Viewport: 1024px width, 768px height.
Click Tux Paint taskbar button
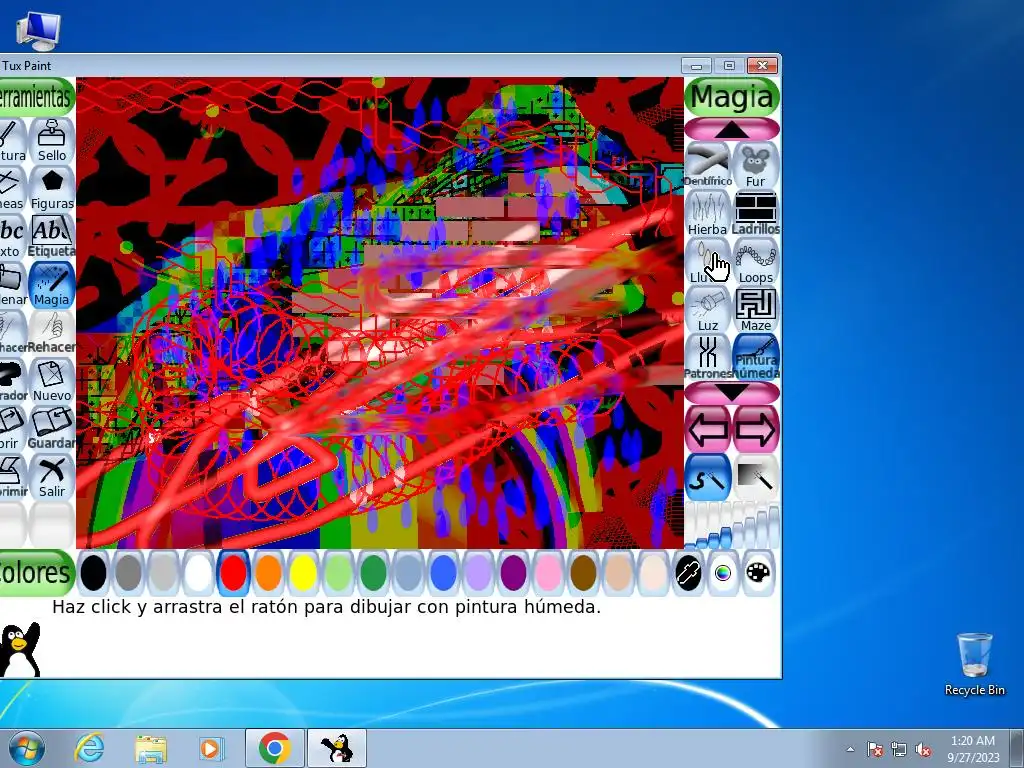coord(337,748)
